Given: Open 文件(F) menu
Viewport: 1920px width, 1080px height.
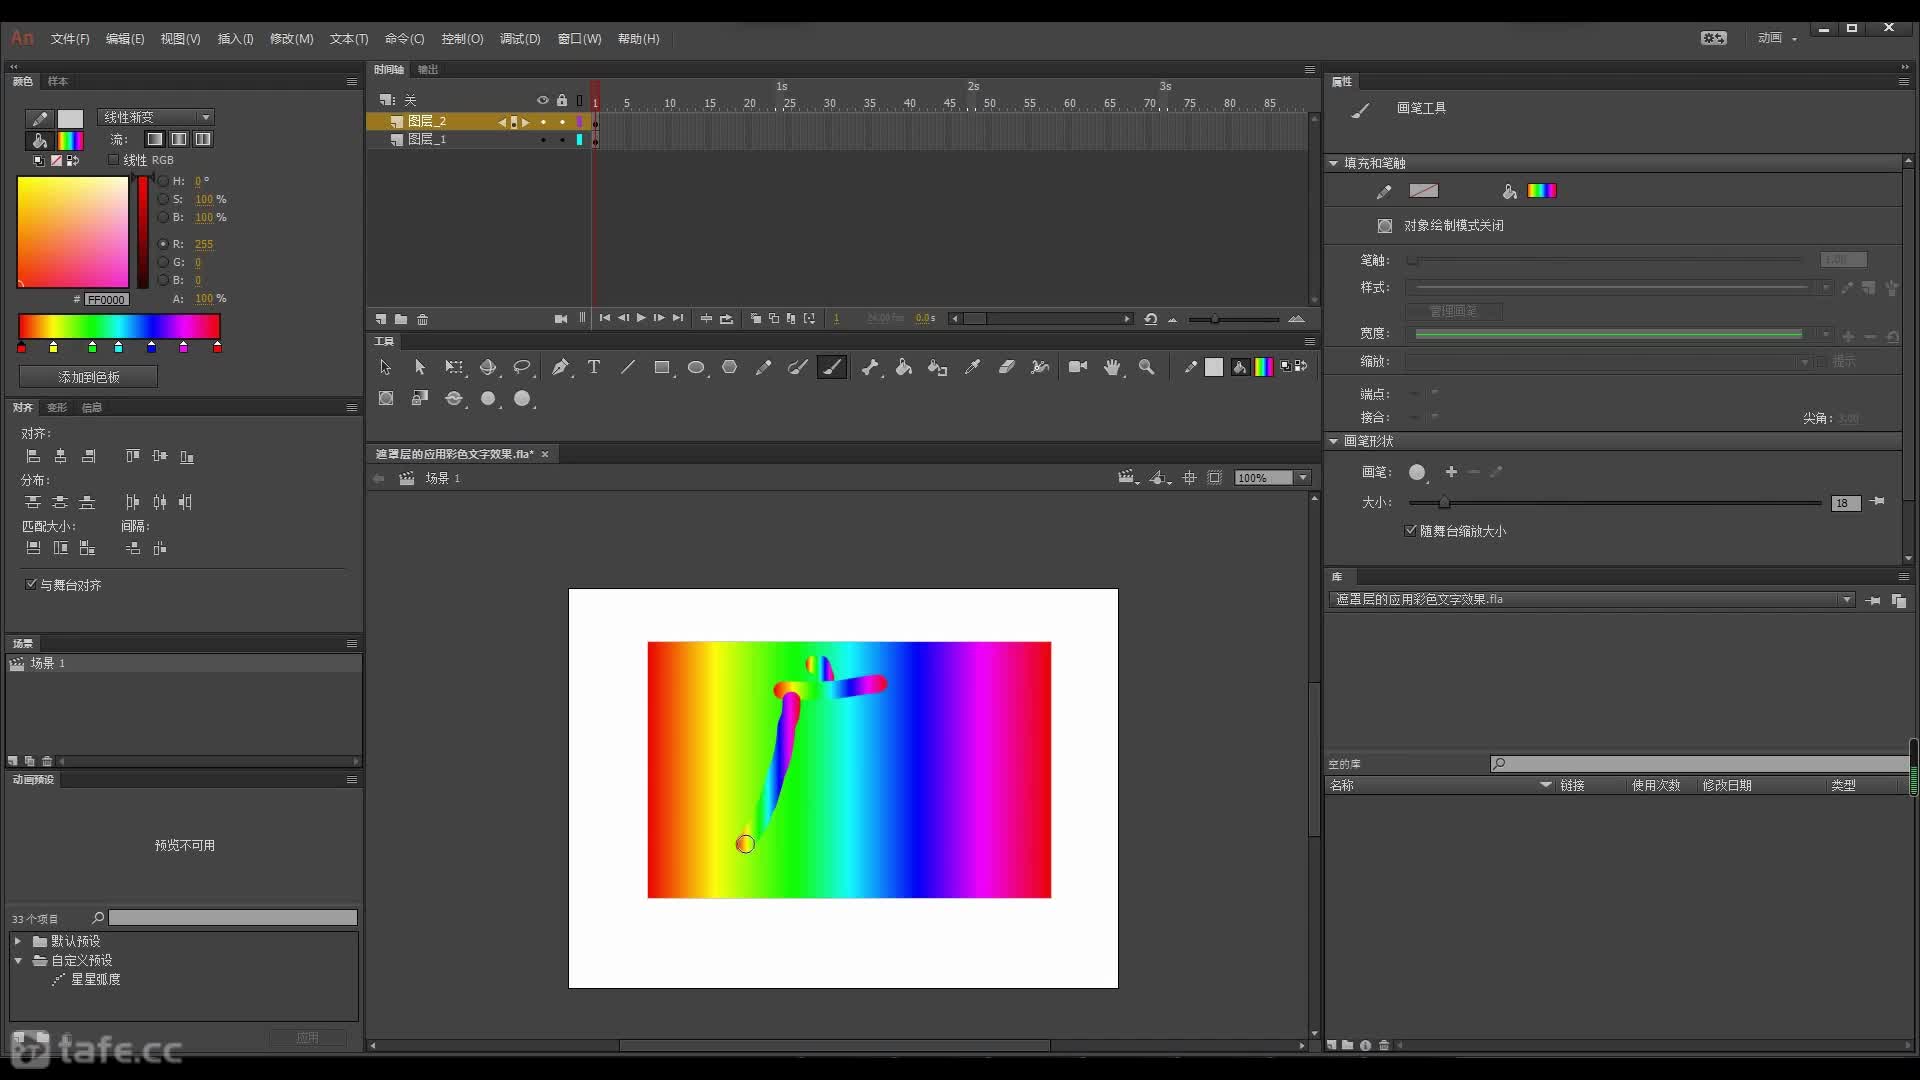Looking at the screenshot, I should [x=70, y=39].
